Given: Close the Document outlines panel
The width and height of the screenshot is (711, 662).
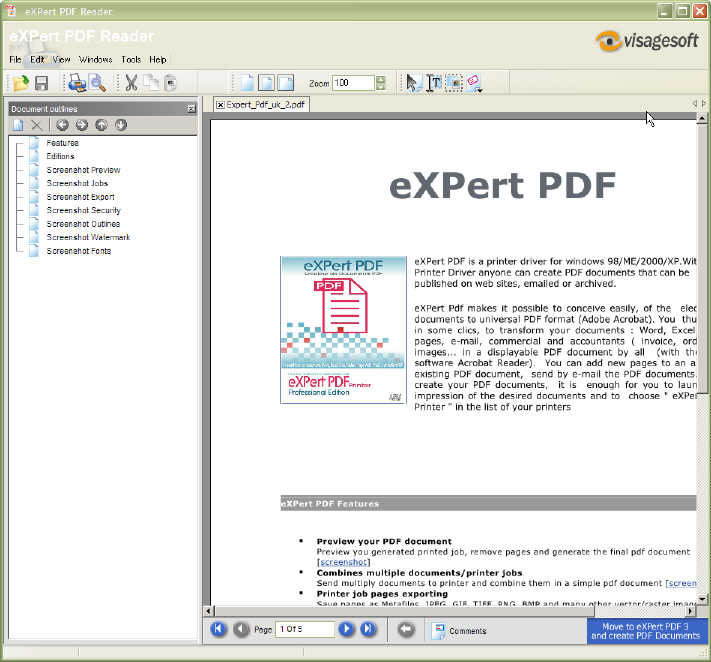Looking at the screenshot, I should (191, 109).
